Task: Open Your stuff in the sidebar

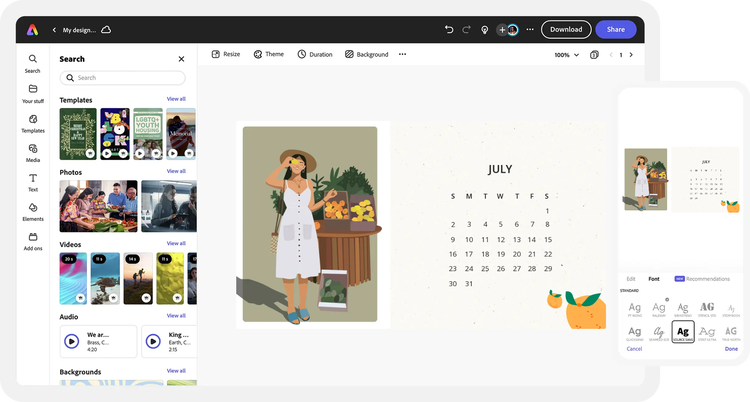Action: (x=33, y=94)
